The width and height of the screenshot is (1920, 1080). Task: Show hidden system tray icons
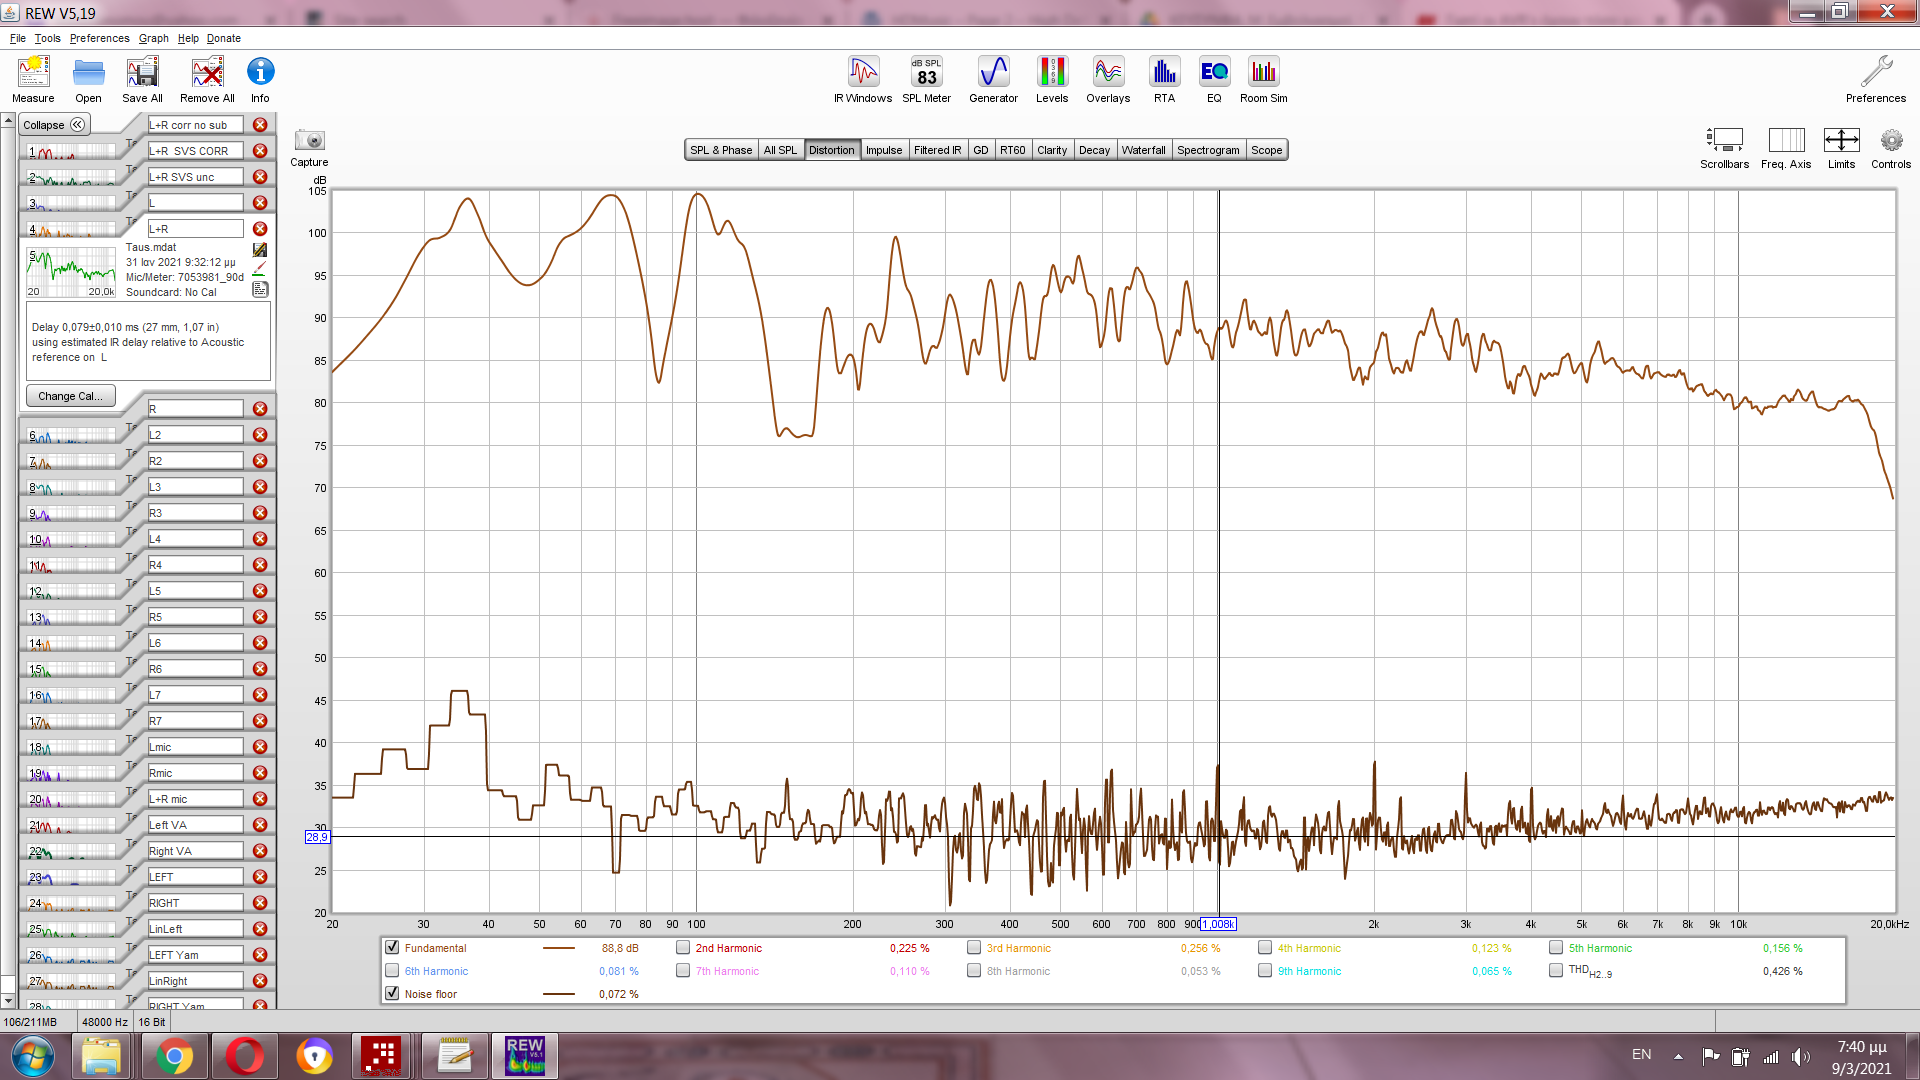tap(1678, 1056)
